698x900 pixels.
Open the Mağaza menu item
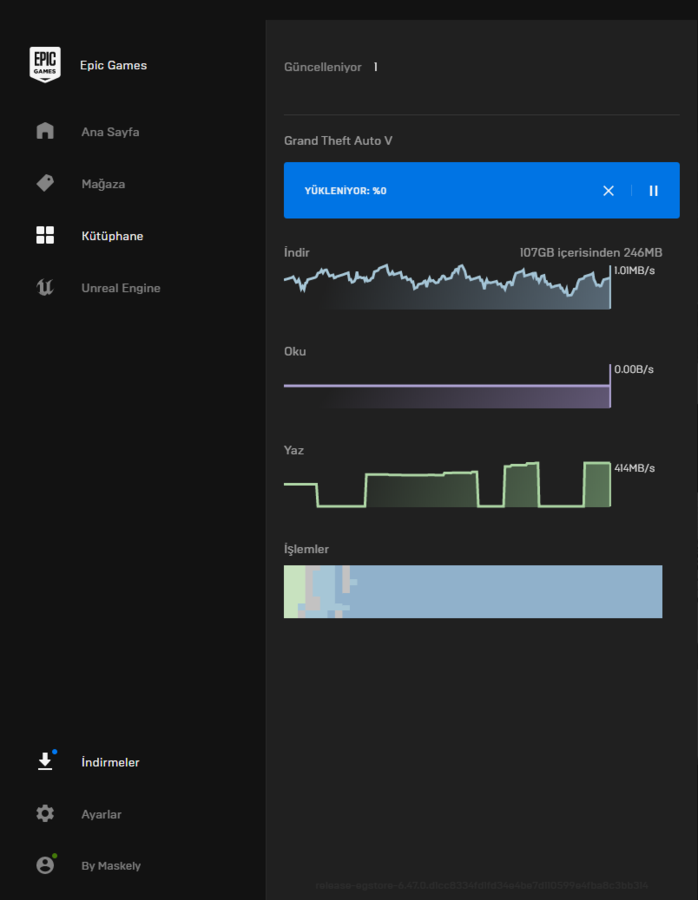[103, 184]
